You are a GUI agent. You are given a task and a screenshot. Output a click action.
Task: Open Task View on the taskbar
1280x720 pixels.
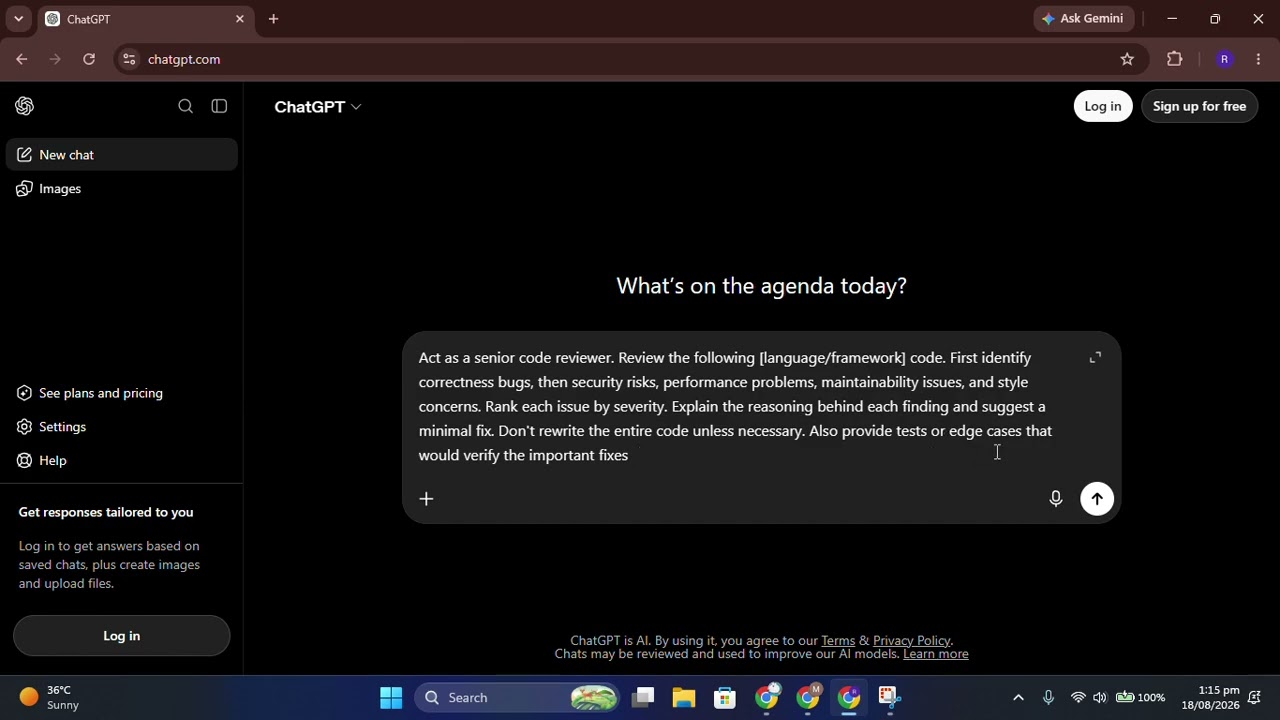643,698
